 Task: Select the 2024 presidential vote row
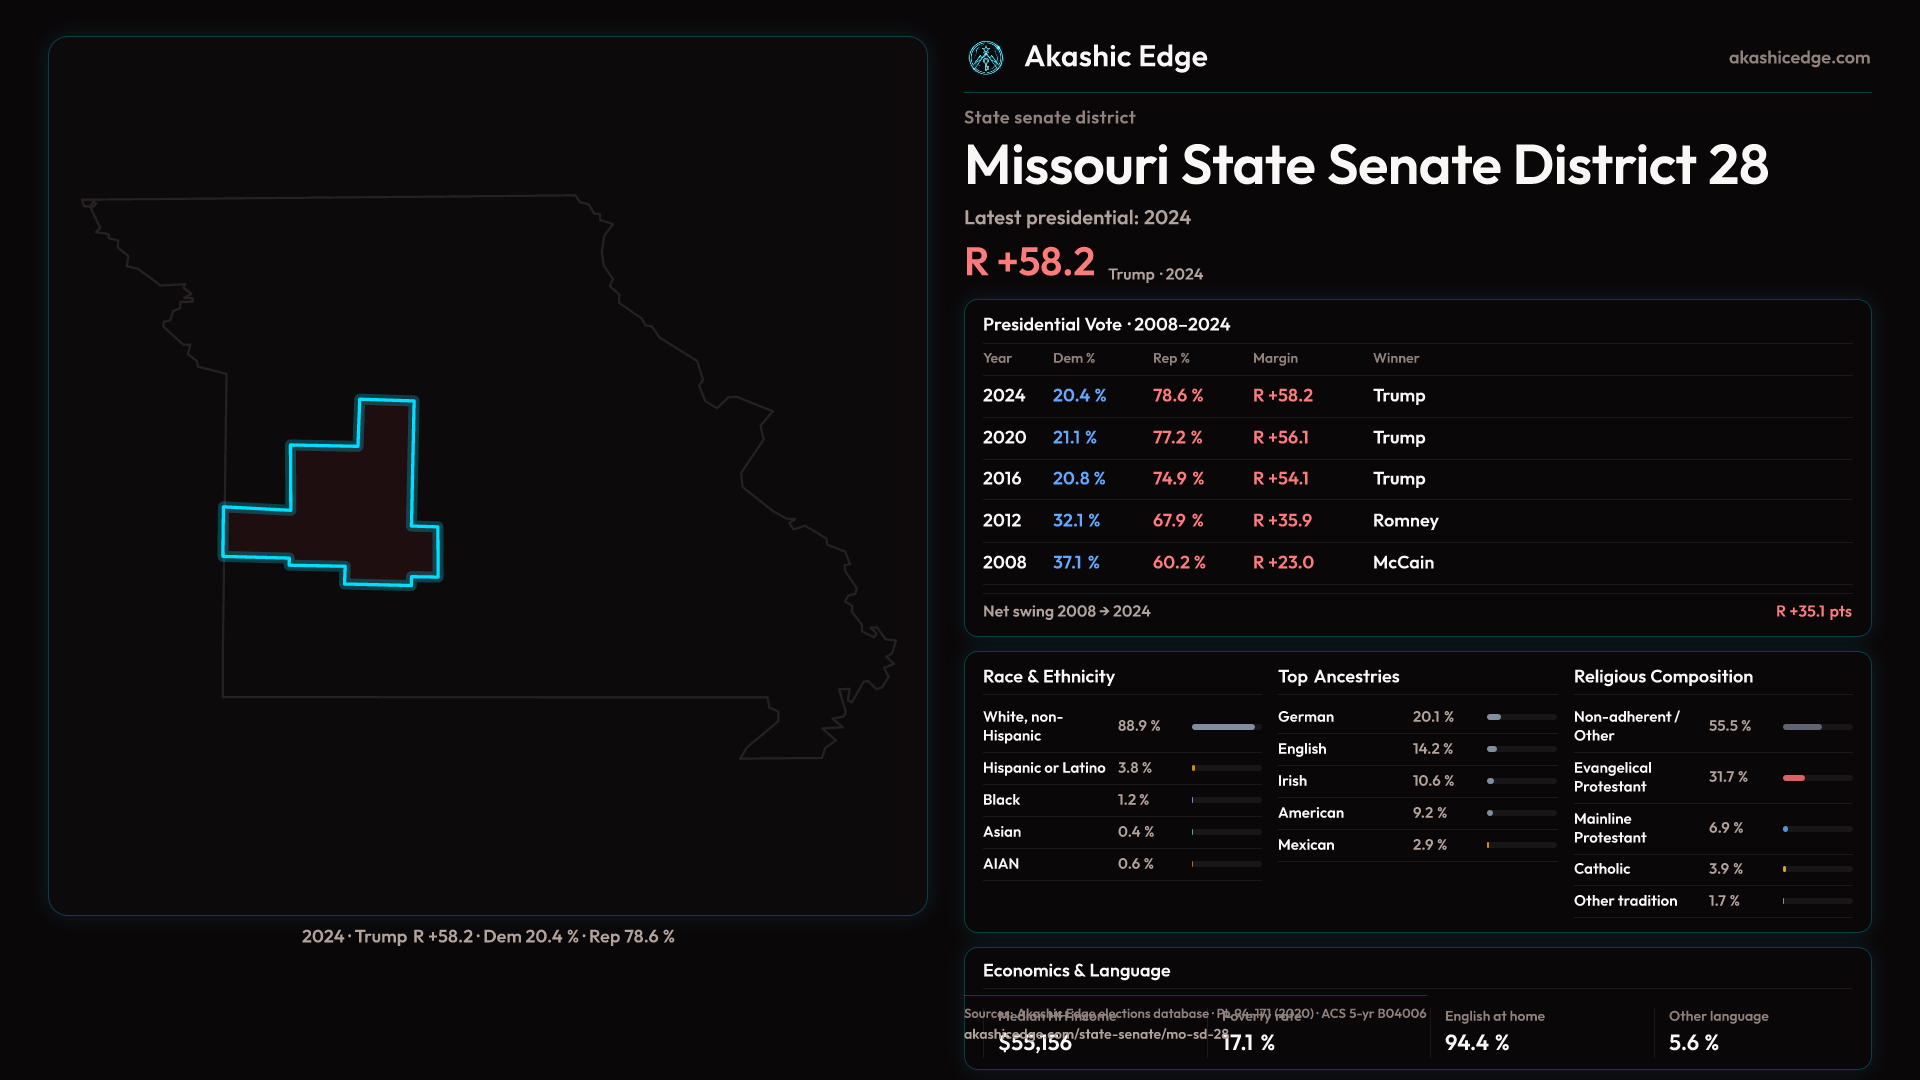pos(1416,396)
